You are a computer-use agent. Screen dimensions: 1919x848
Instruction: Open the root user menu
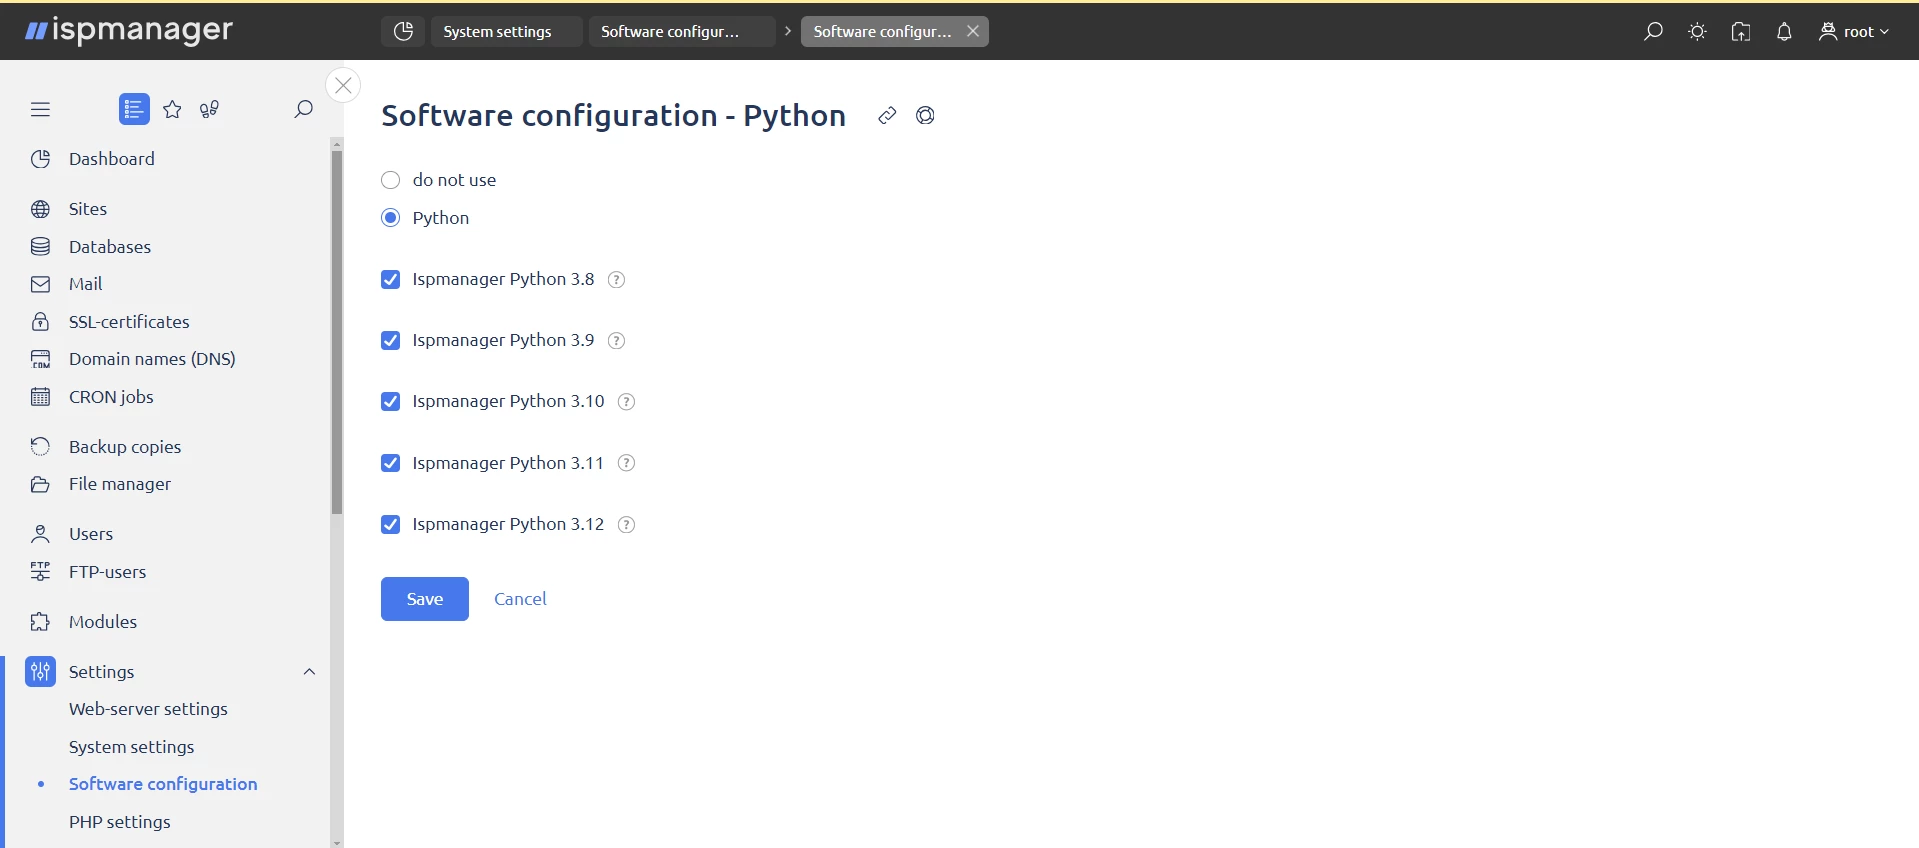click(x=1854, y=31)
